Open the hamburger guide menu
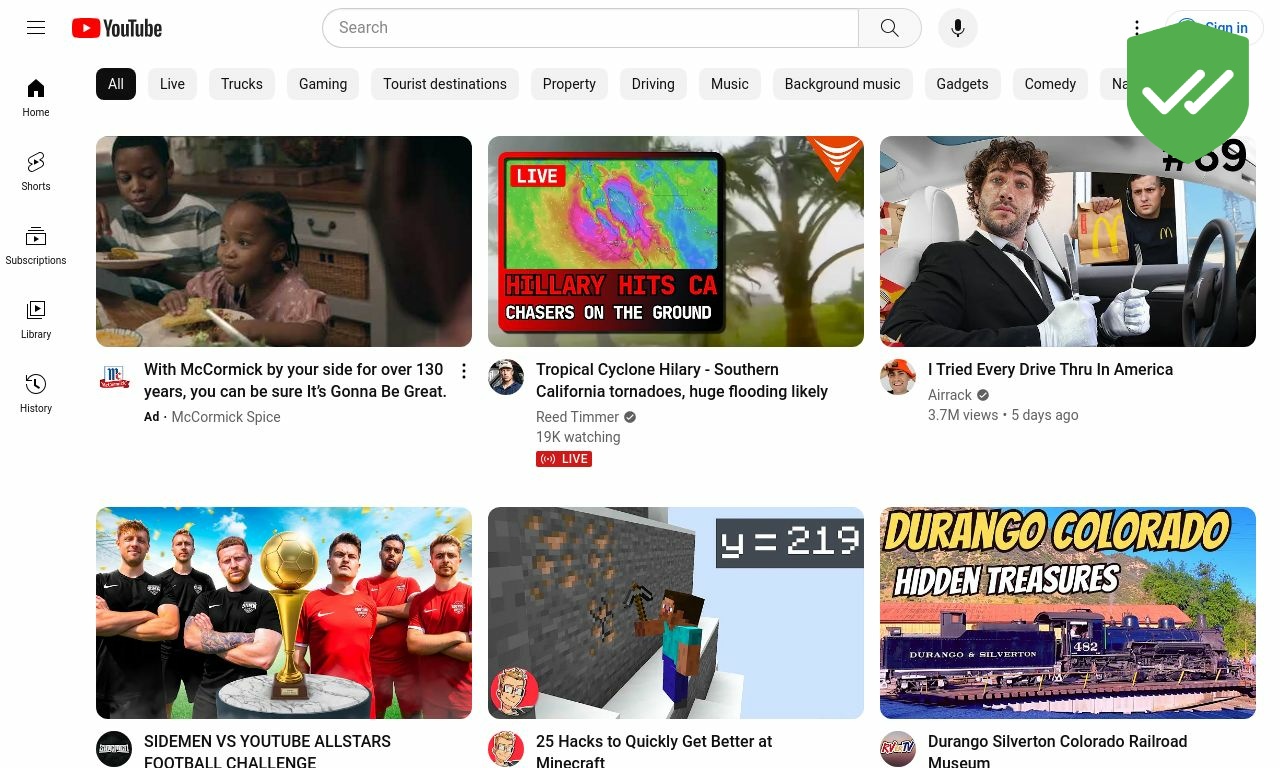This screenshot has height=768, width=1280. click(x=36, y=28)
